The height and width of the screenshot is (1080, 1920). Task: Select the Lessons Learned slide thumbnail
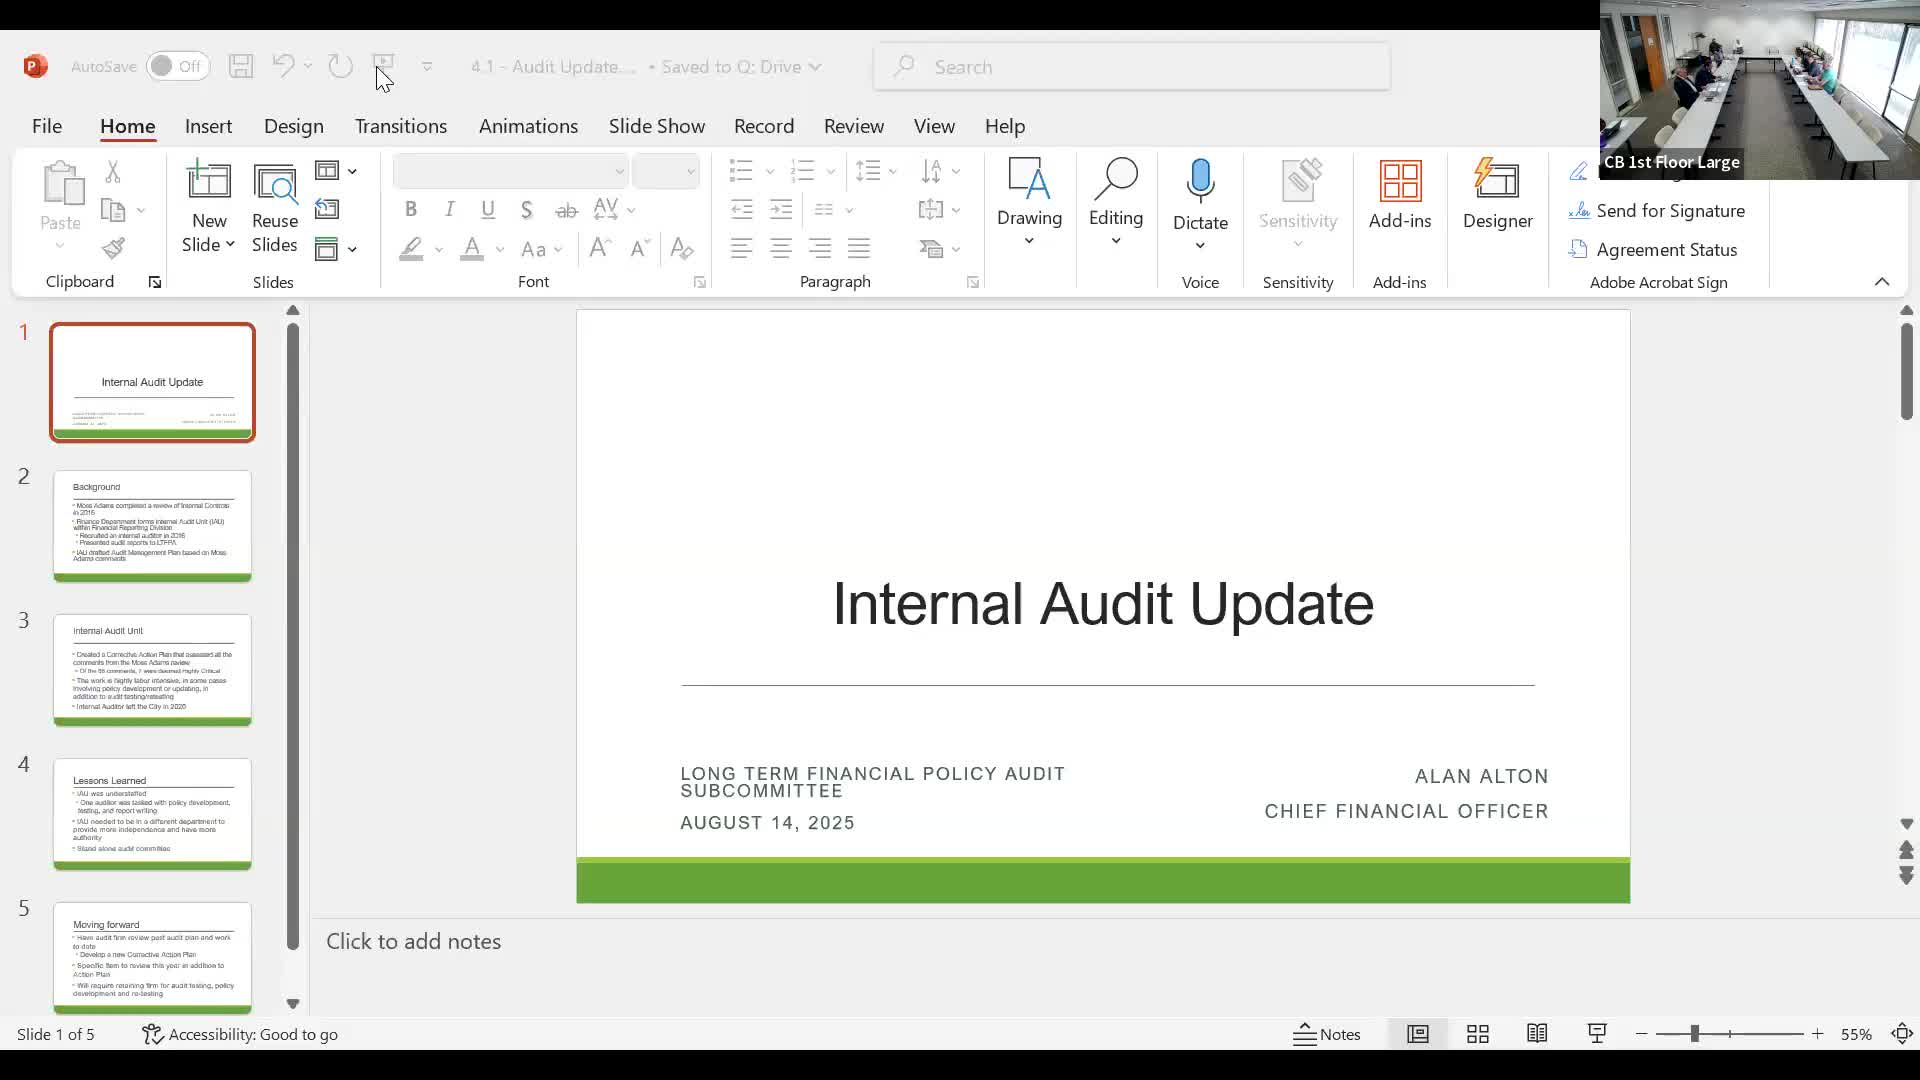152,814
